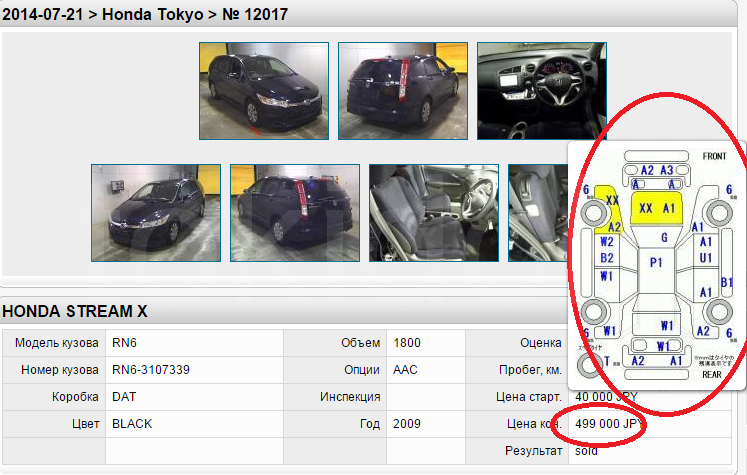This screenshot has height=475, width=747.
Task: Open the second-row front angle car photo
Action: pyautogui.click(x=156, y=213)
